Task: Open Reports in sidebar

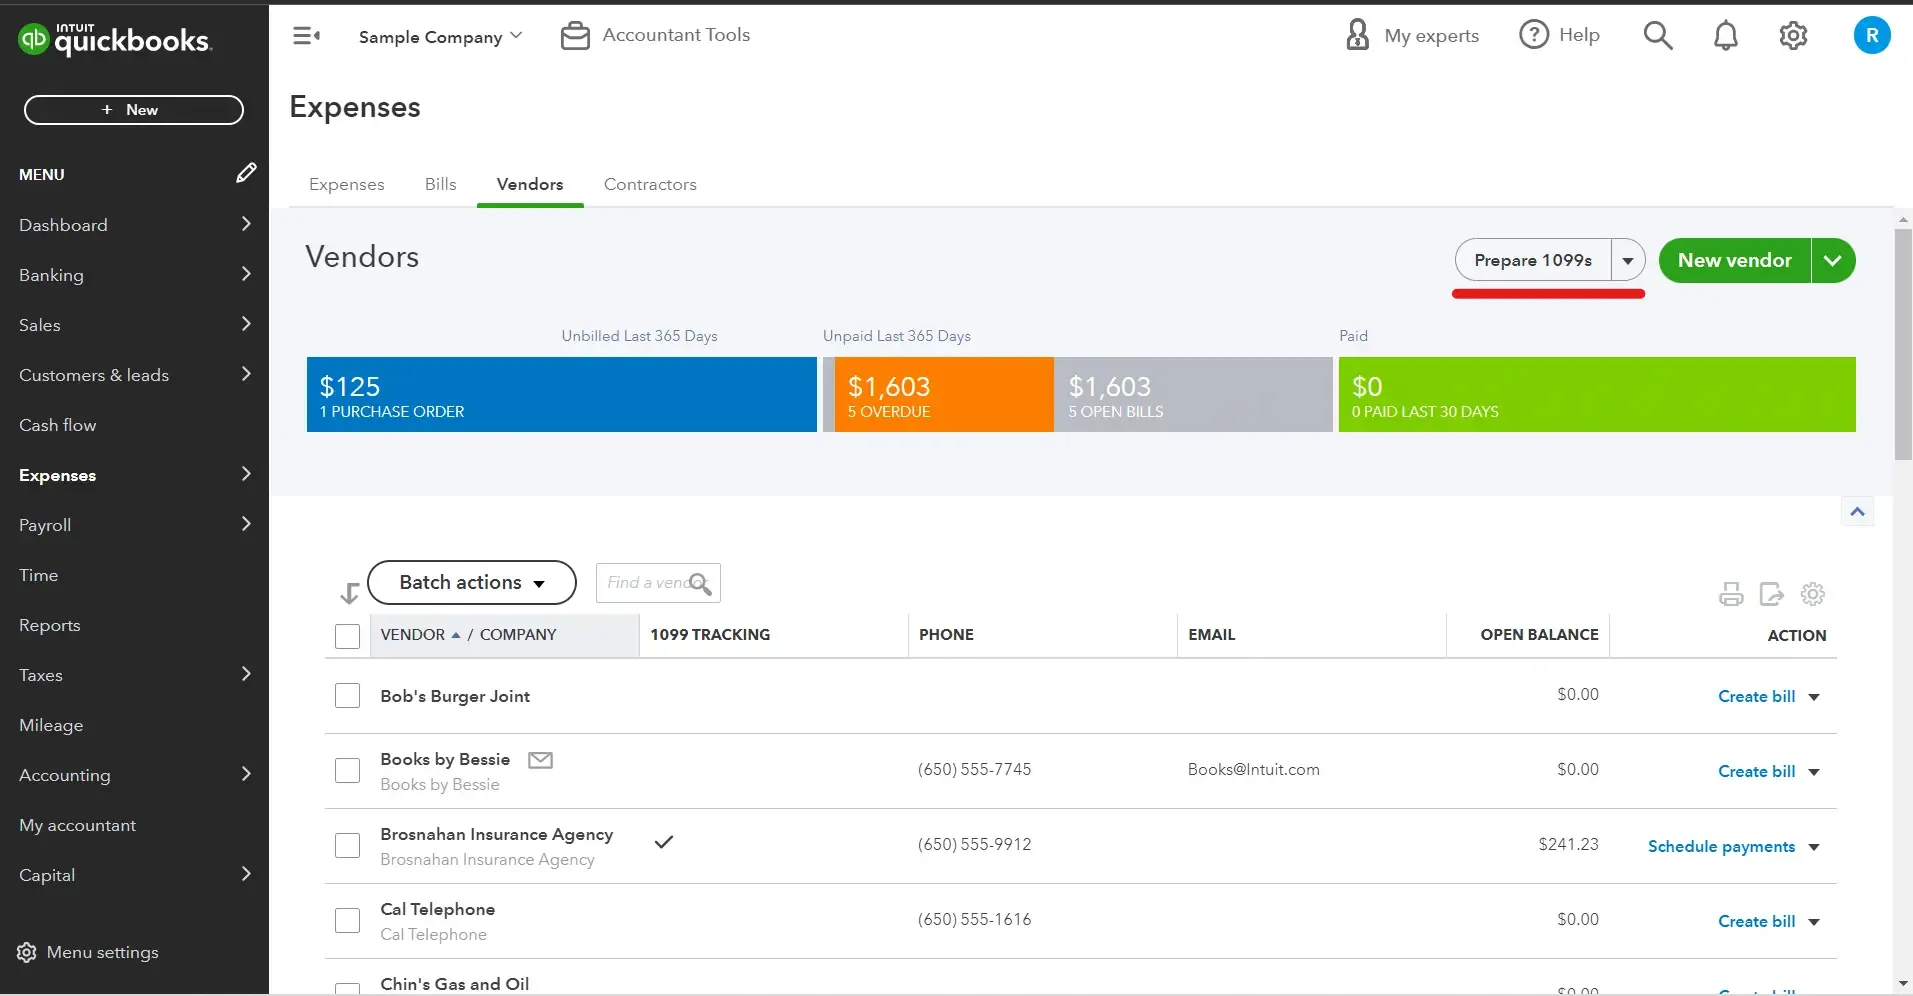Action: click(x=50, y=625)
